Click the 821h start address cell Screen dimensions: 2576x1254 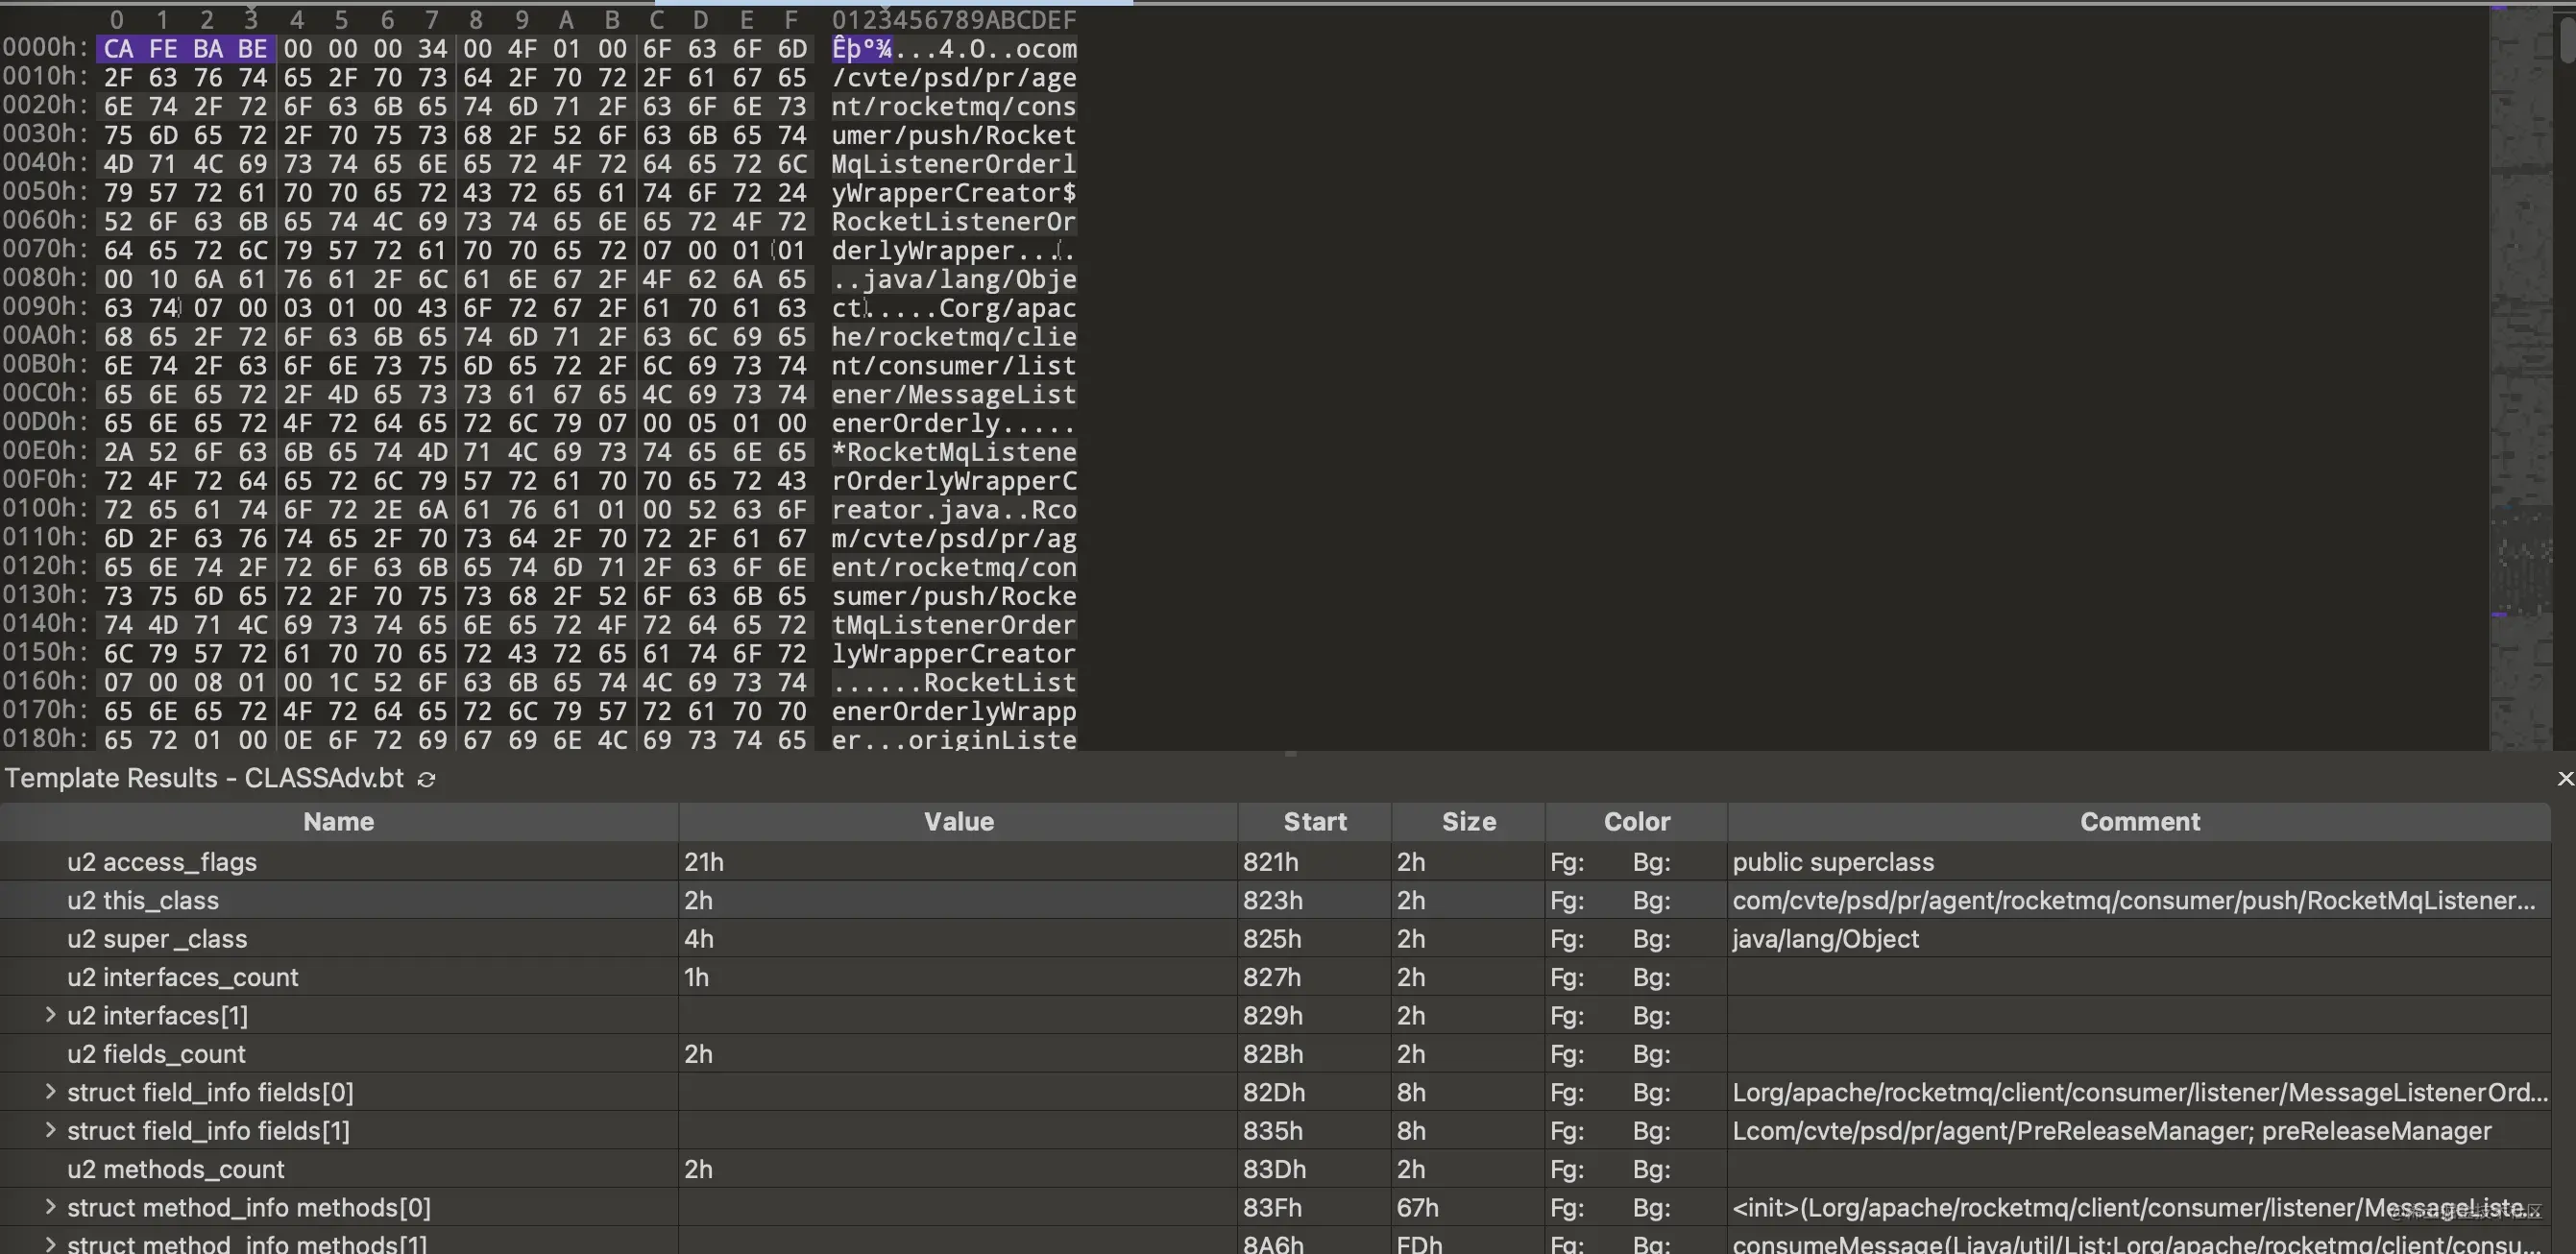point(1271,862)
